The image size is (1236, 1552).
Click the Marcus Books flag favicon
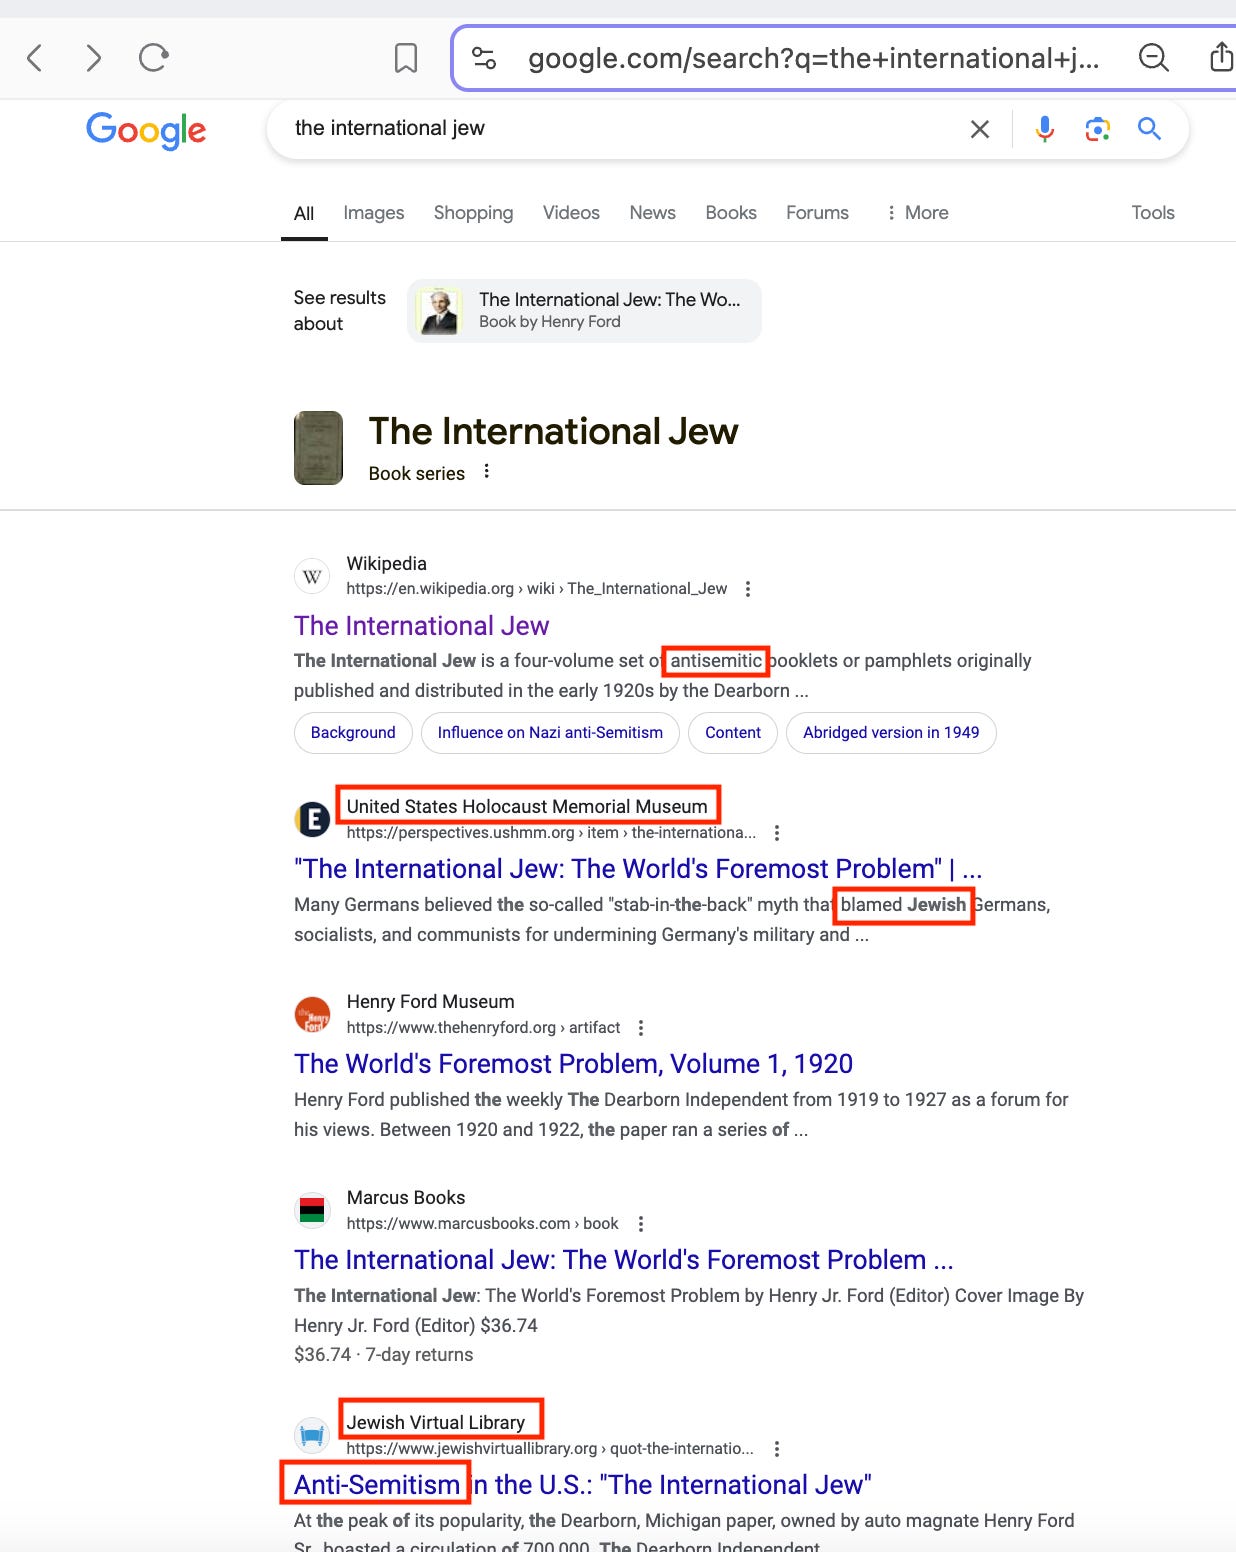point(312,1211)
